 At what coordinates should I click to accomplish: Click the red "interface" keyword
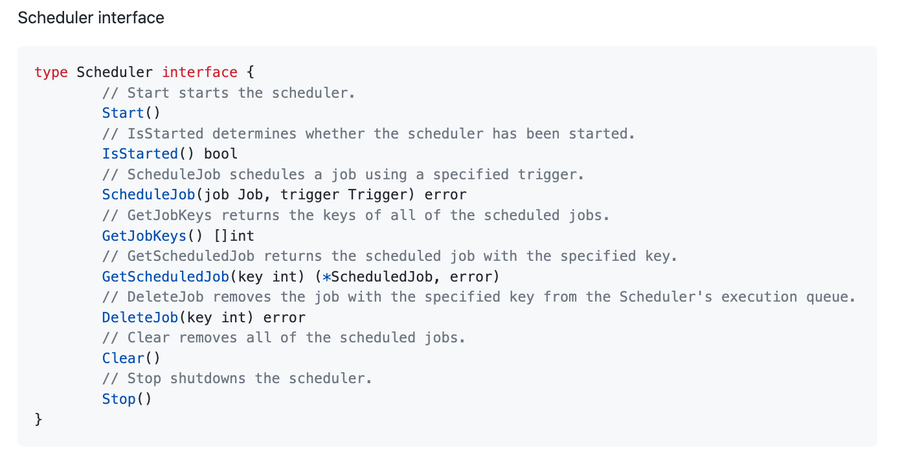200,72
